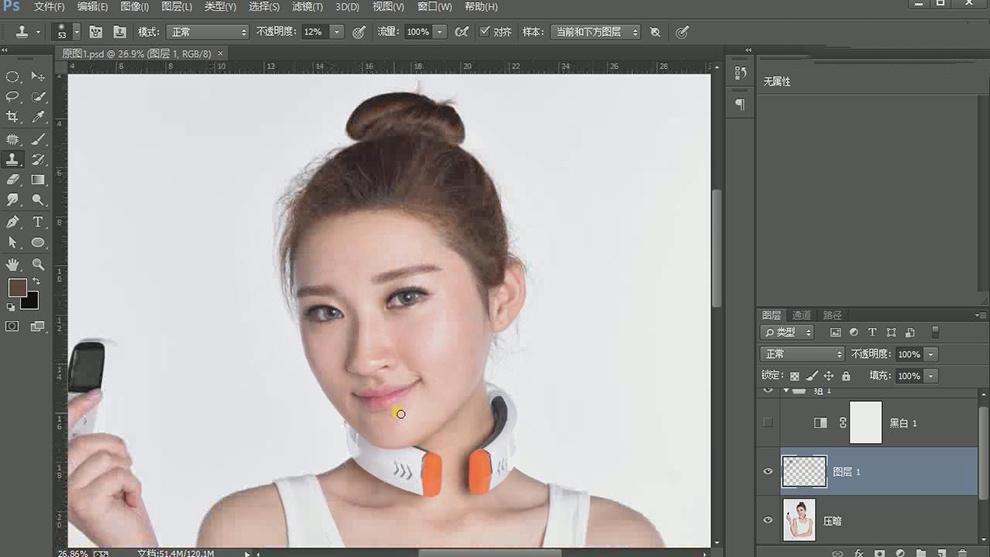Open the 路径 paths tab

[832, 315]
